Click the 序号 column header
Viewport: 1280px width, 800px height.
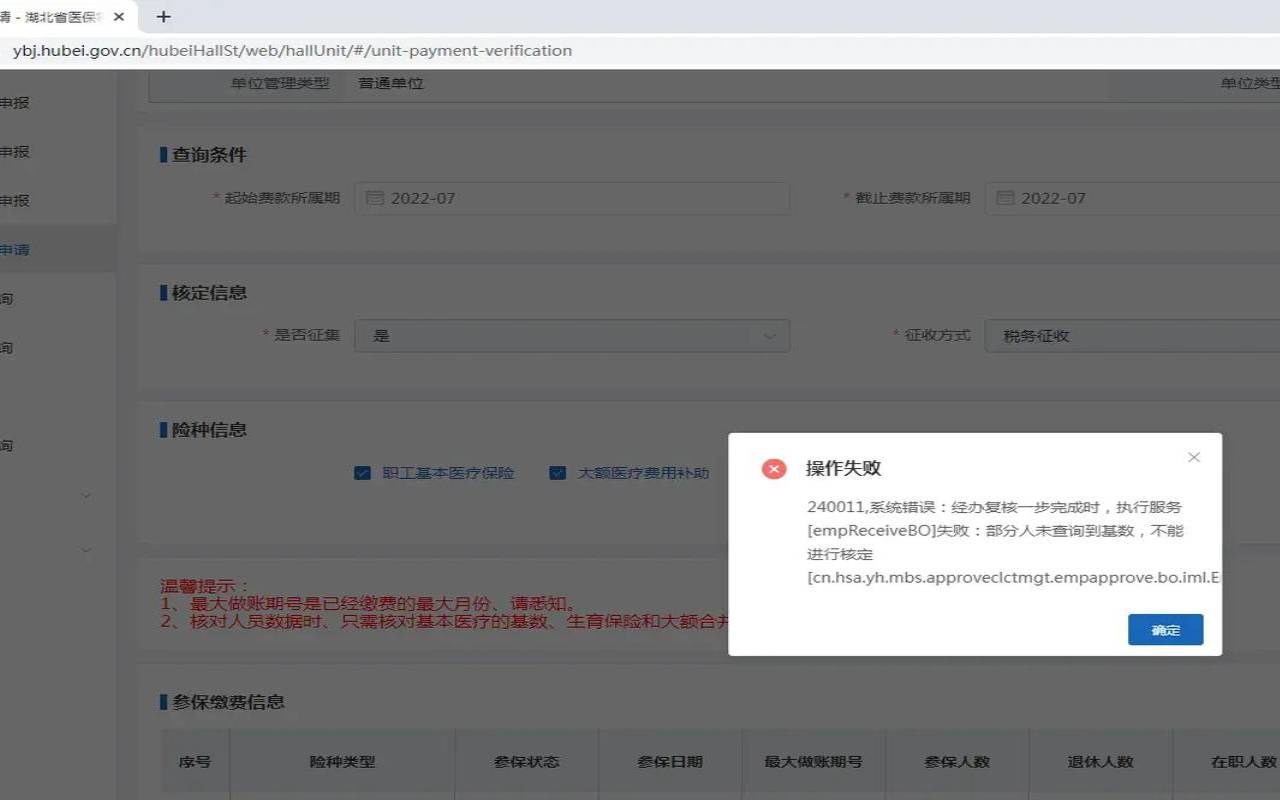coord(195,761)
